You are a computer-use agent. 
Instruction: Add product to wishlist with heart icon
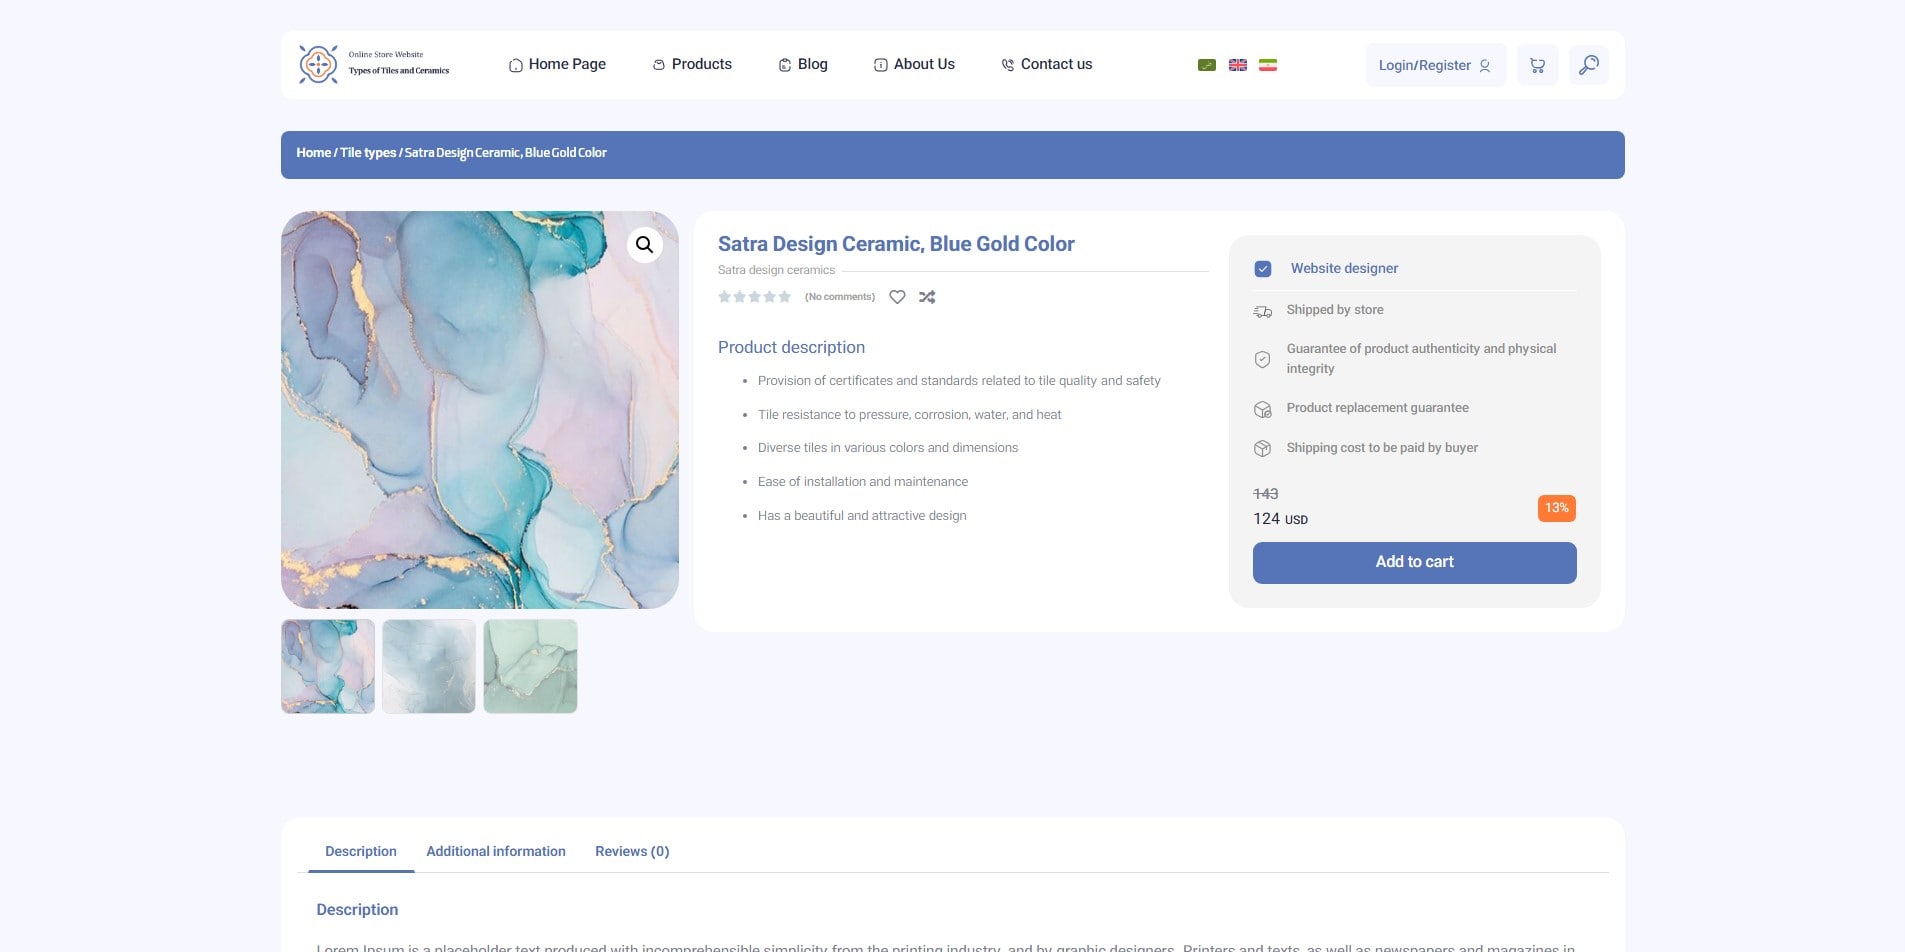click(897, 297)
